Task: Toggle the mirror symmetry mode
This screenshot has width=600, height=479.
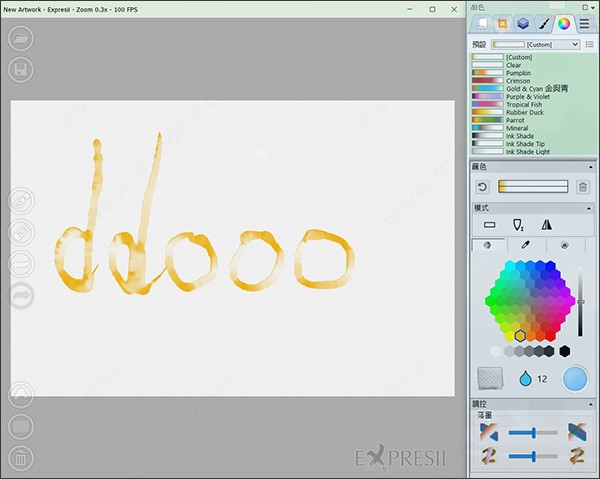Action: 546,225
